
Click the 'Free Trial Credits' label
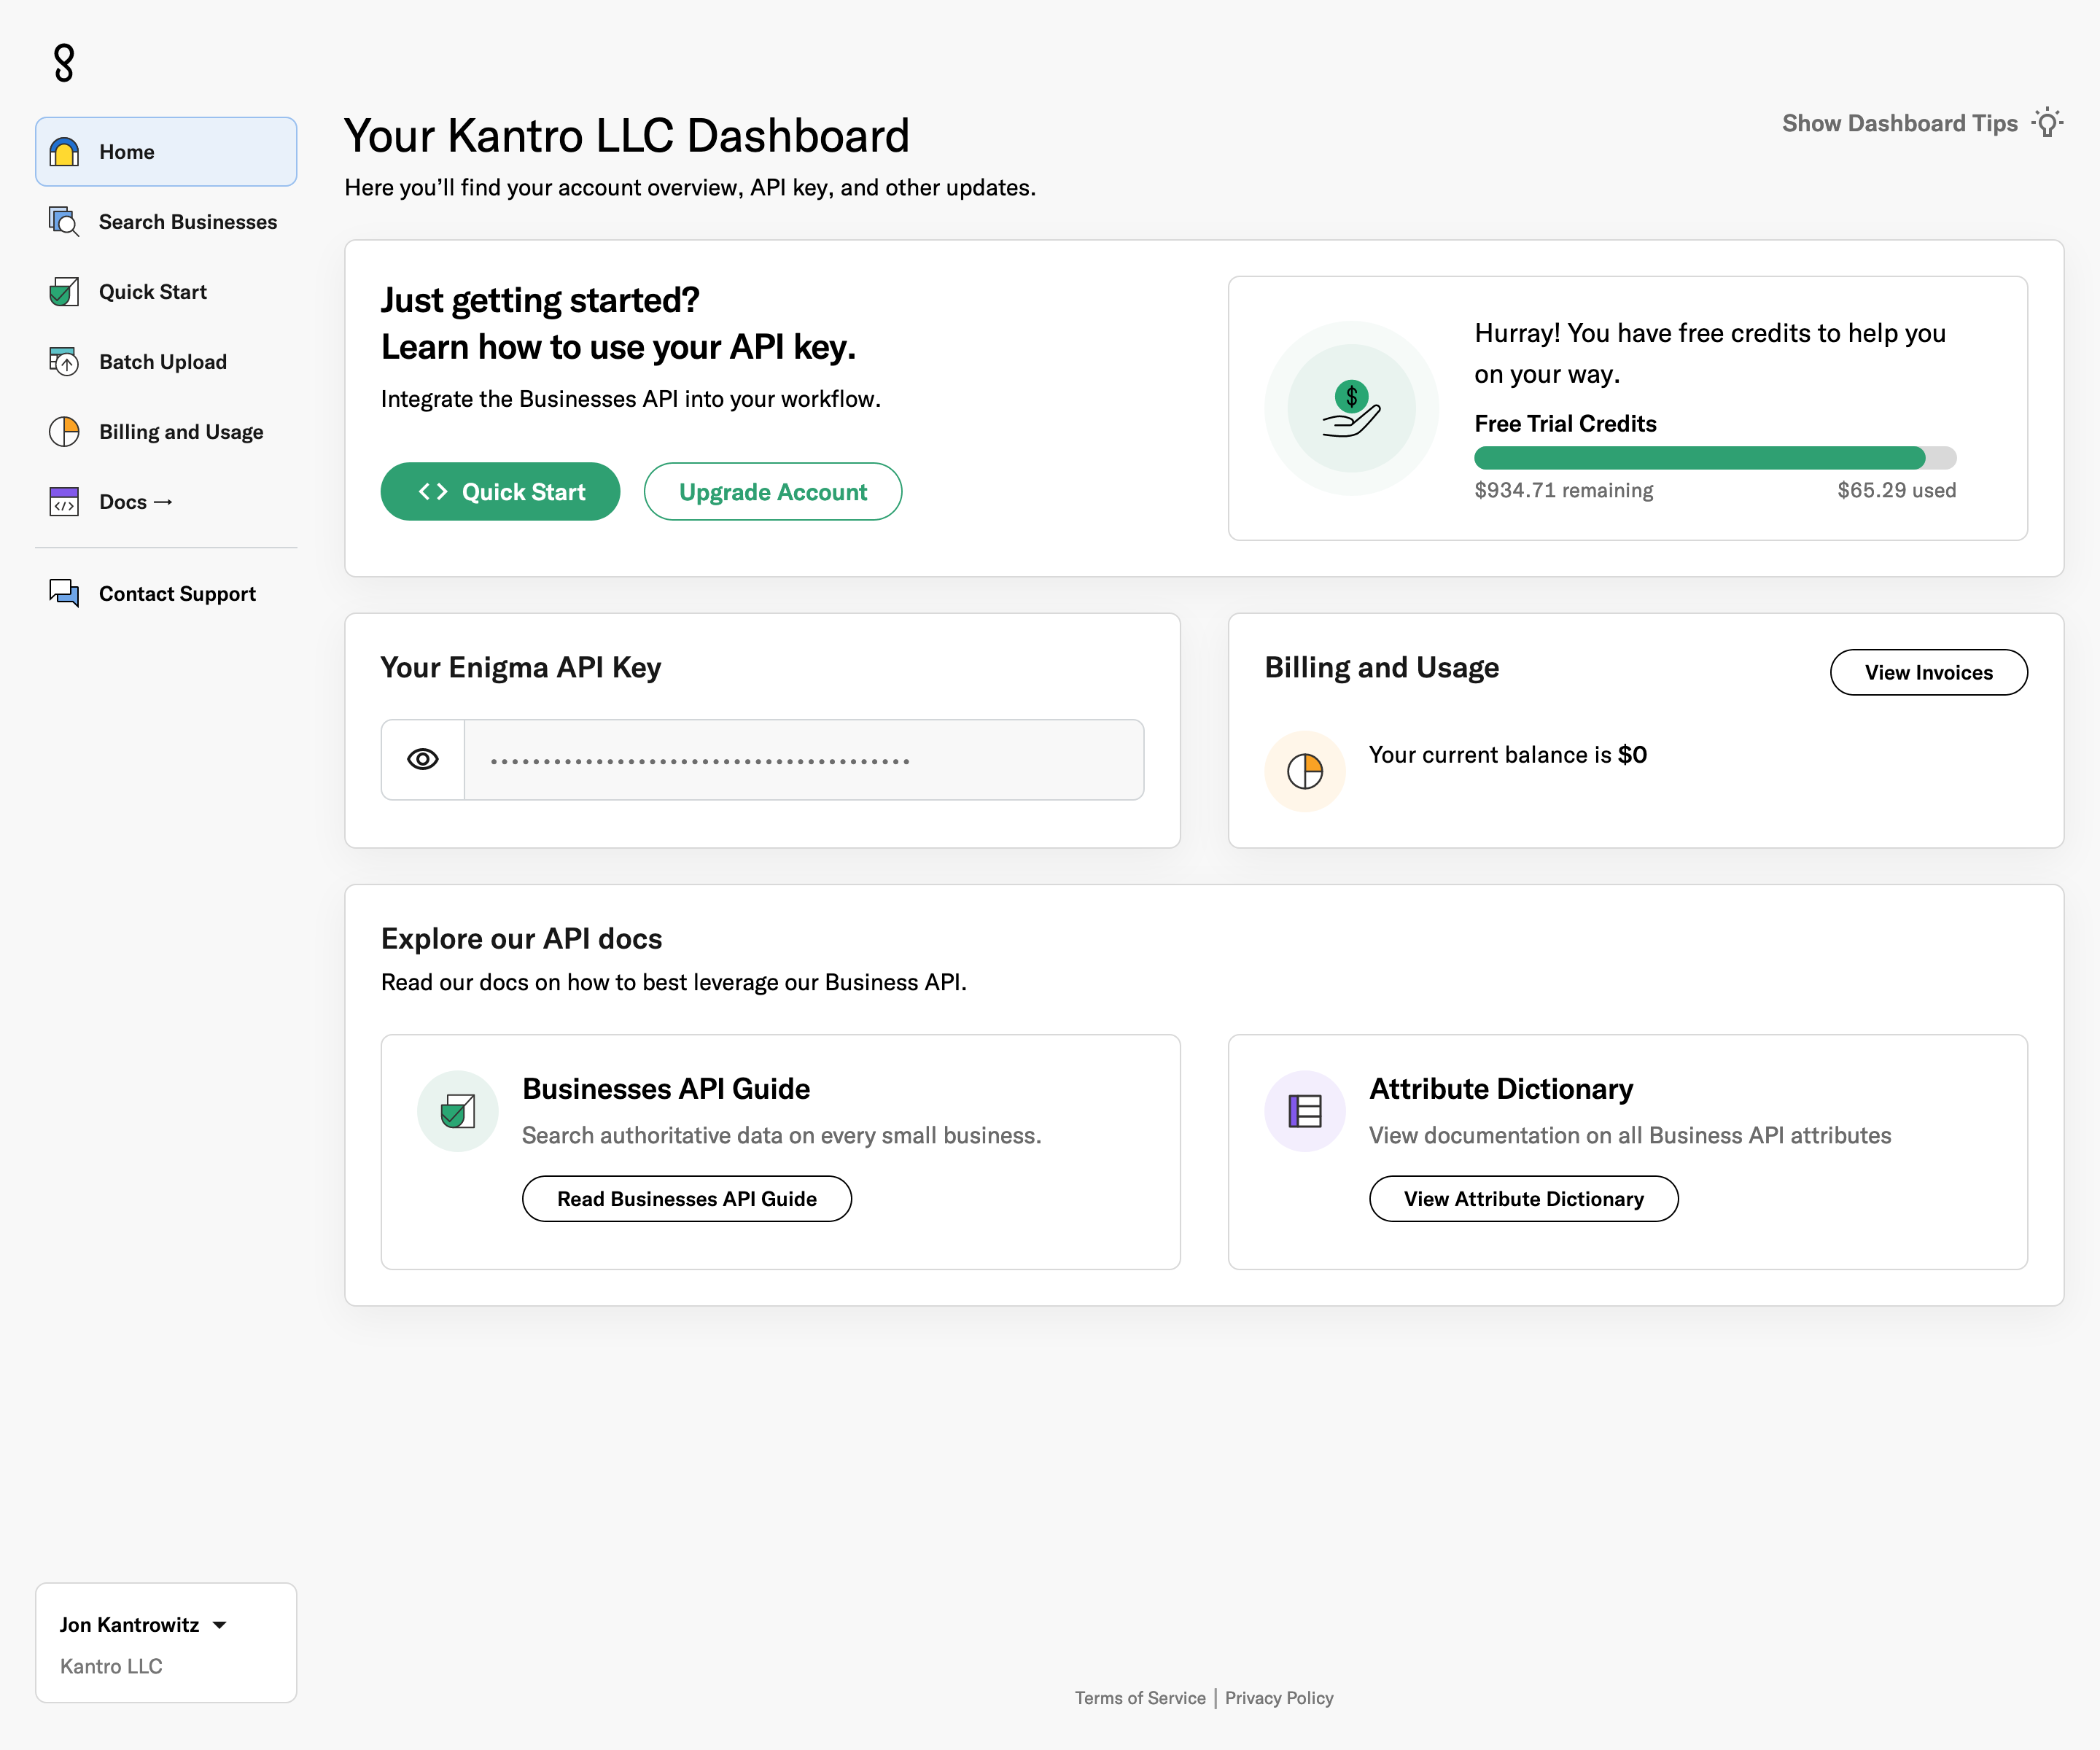point(1565,423)
